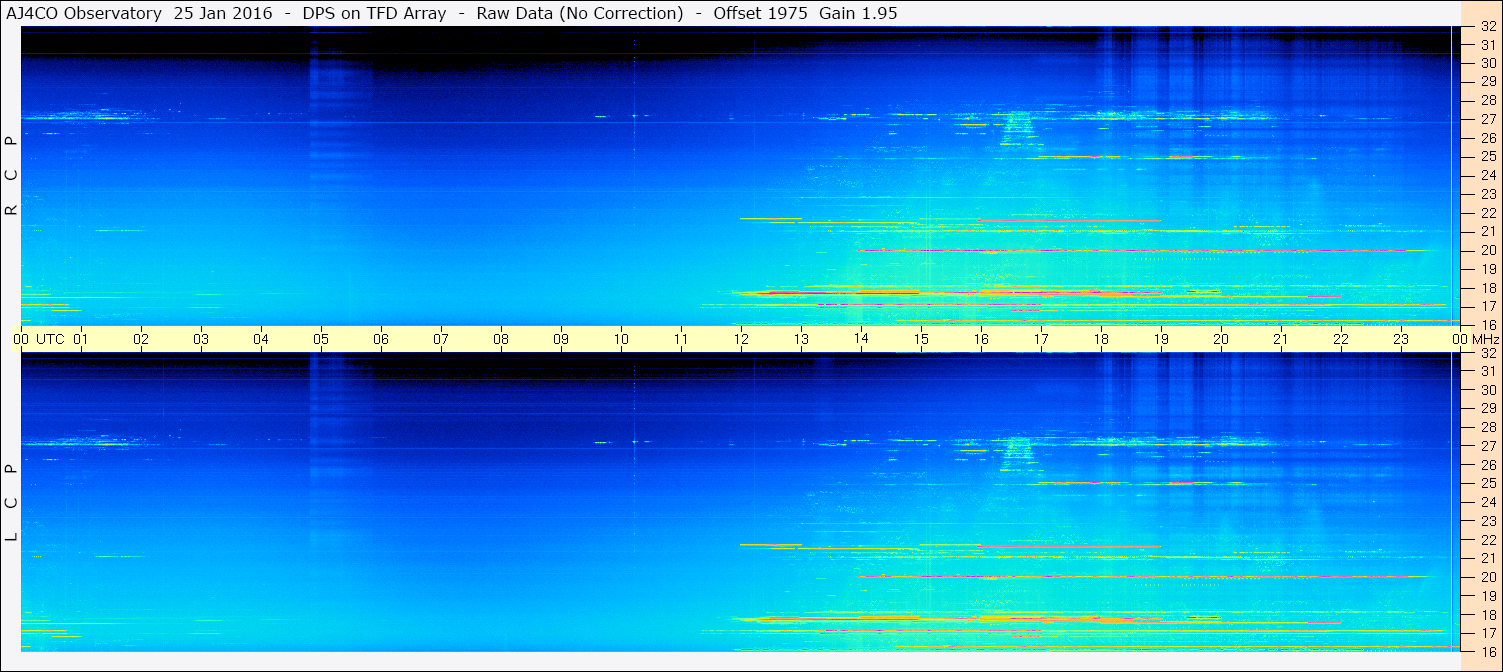
Task: Click hour marker 09 on the UTC axis
Action: pyautogui.click(x=561, y=339)
